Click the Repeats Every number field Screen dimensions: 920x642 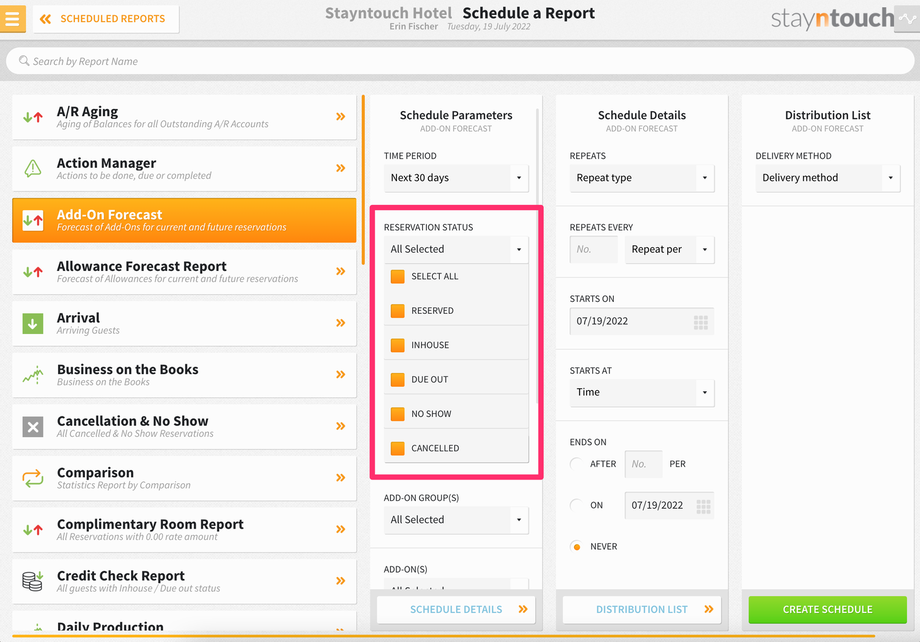[x=593, y=249]
